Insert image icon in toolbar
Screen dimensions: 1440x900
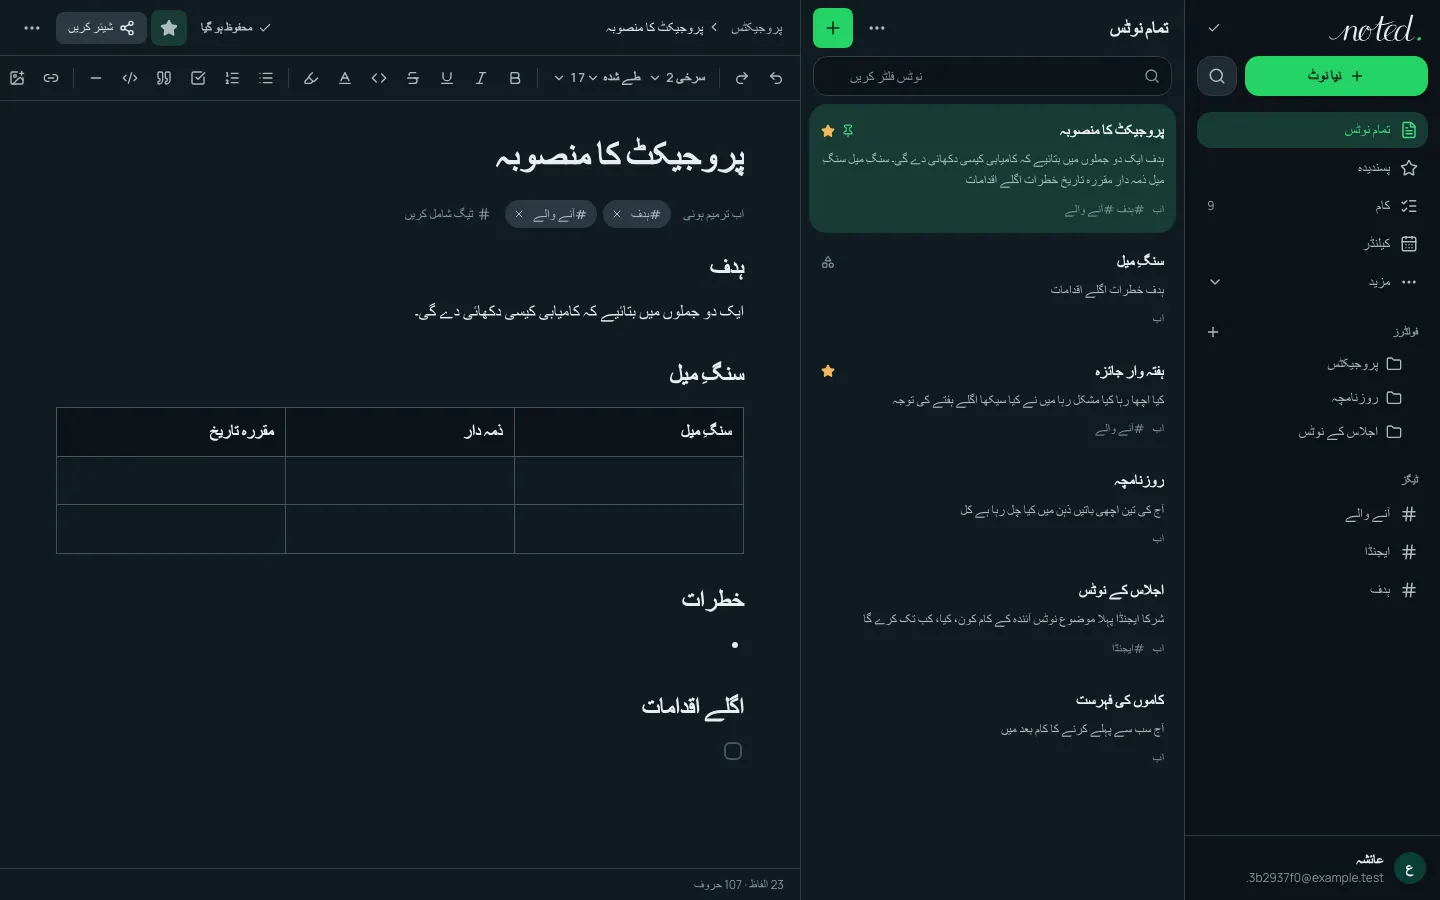[17, 78]
